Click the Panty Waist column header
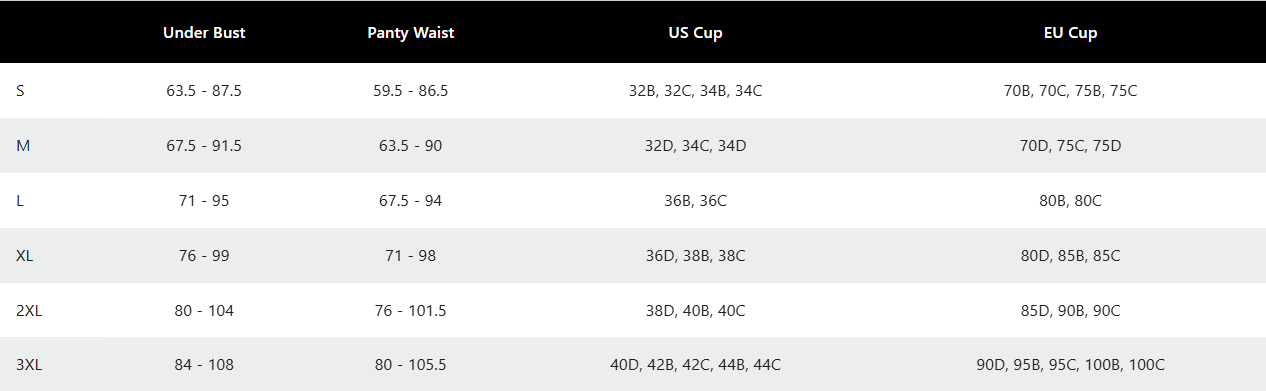Screen dimensions: 1266x391 pos(411,32)
